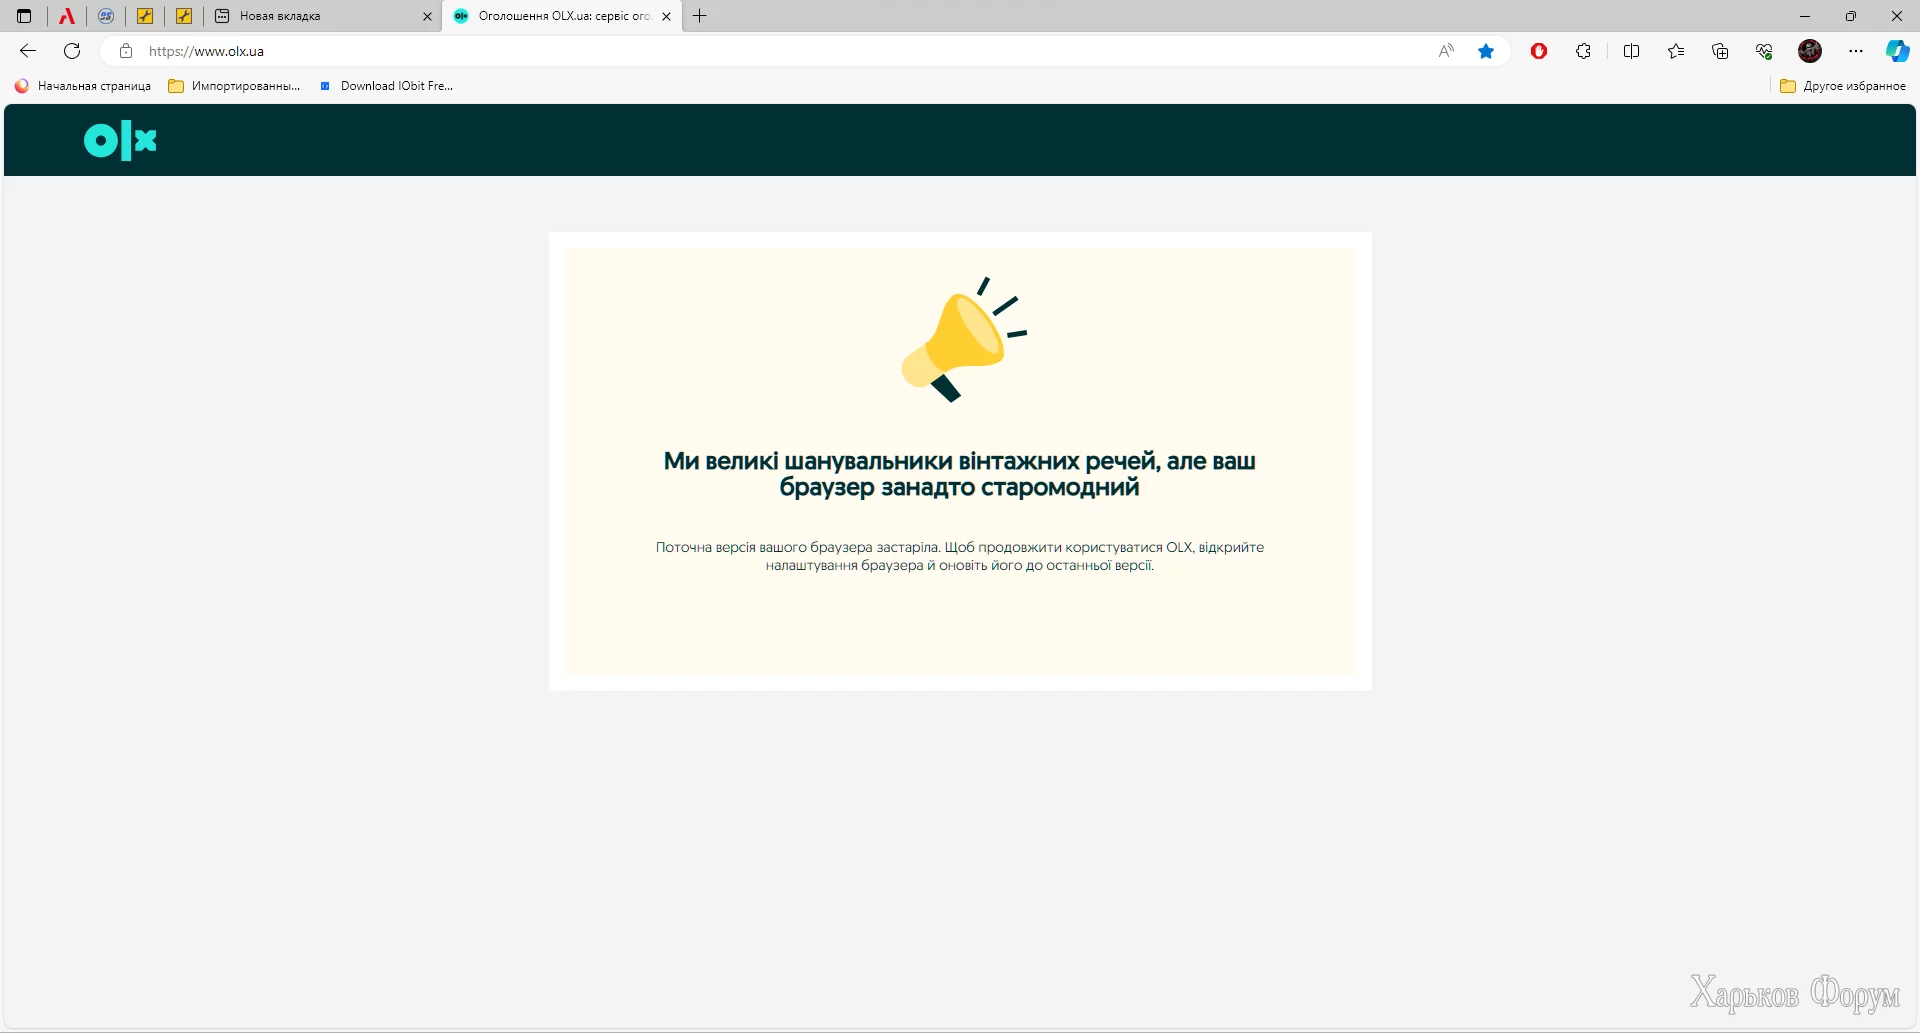Click the paragraph starting Поточна версія вашого браузера
This screenshot has width=1920, height=1033.
coord(960,556)
